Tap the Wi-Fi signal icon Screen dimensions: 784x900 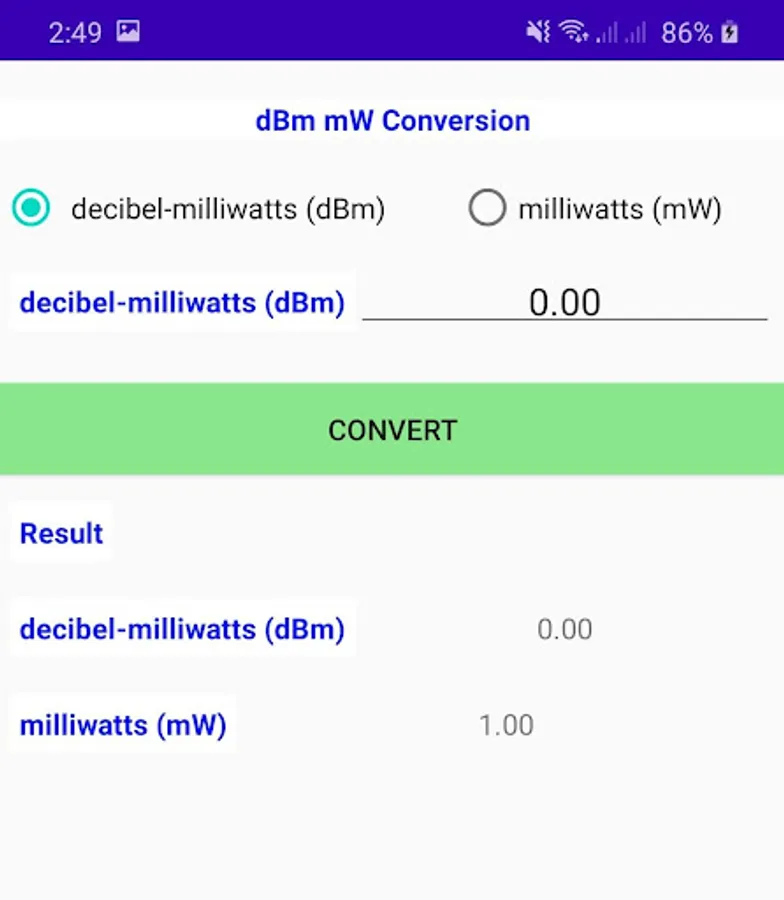(x=574, y=32)
